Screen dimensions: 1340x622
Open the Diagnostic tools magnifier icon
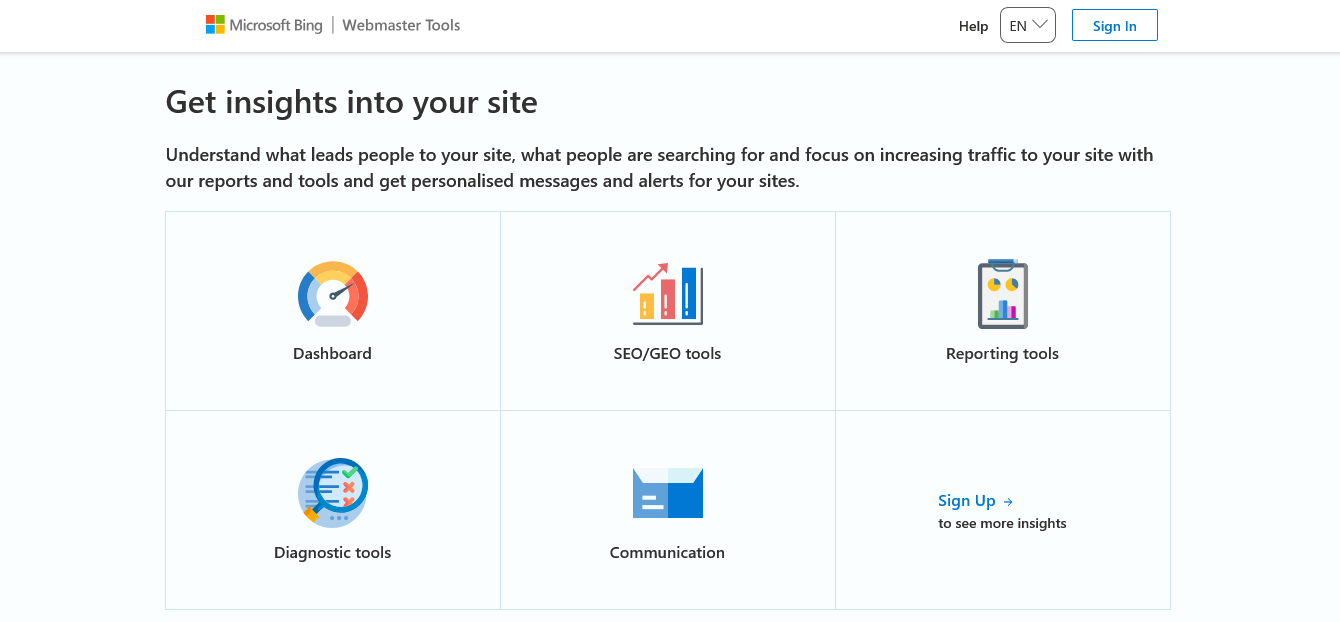333,492
